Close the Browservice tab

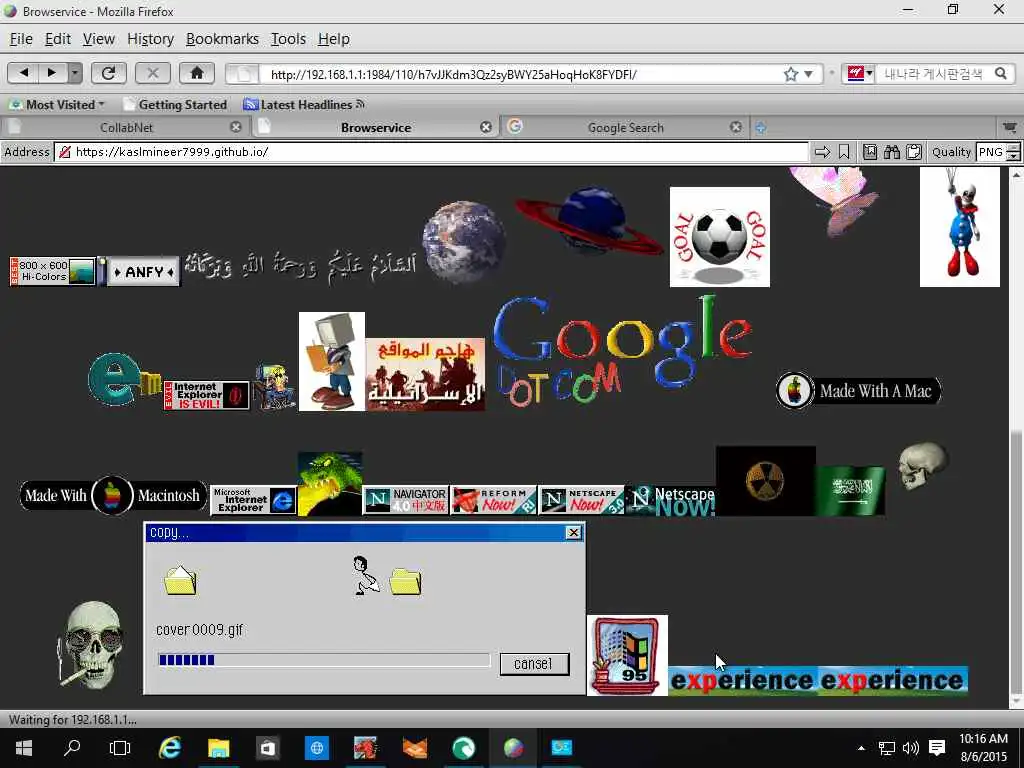coord(486,127)
